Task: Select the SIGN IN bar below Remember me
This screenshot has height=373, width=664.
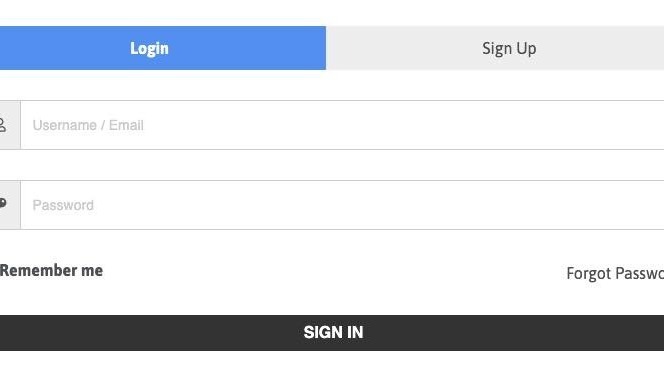Action: coord(332,333)
